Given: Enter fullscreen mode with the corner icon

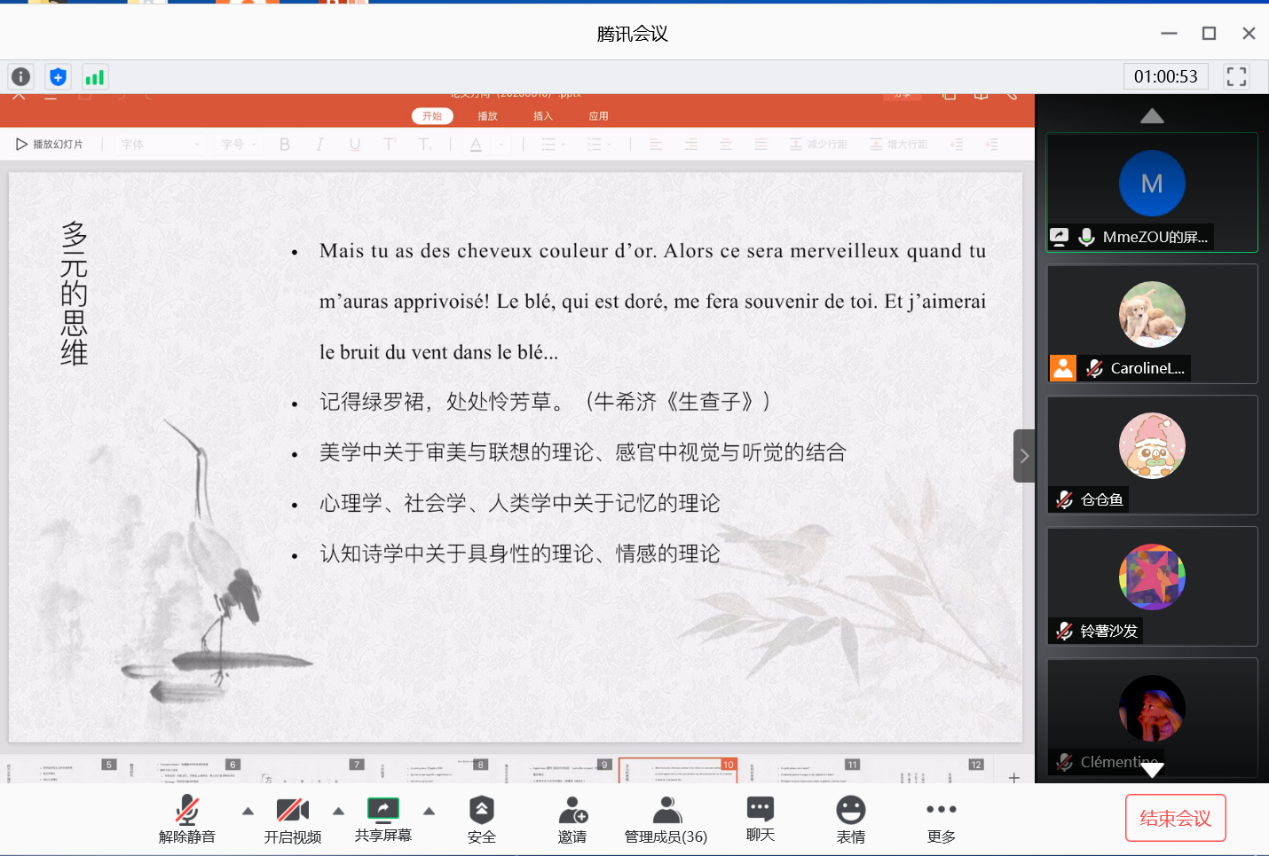Looking at the screenshot, I should pos(1237,77).
